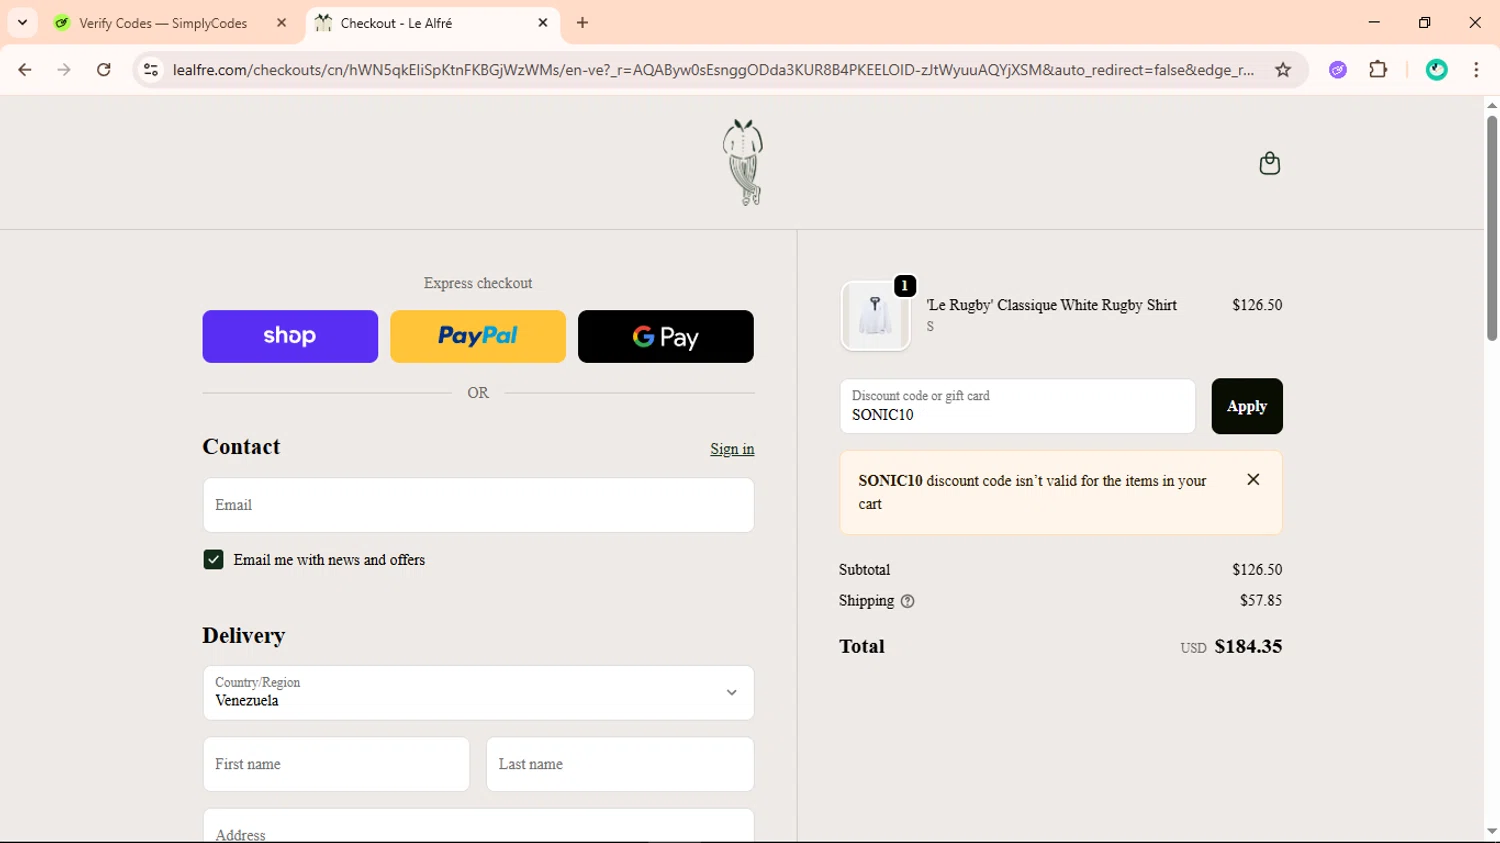Click the address bar URL
1500x843 pixels.
[712, 70]
